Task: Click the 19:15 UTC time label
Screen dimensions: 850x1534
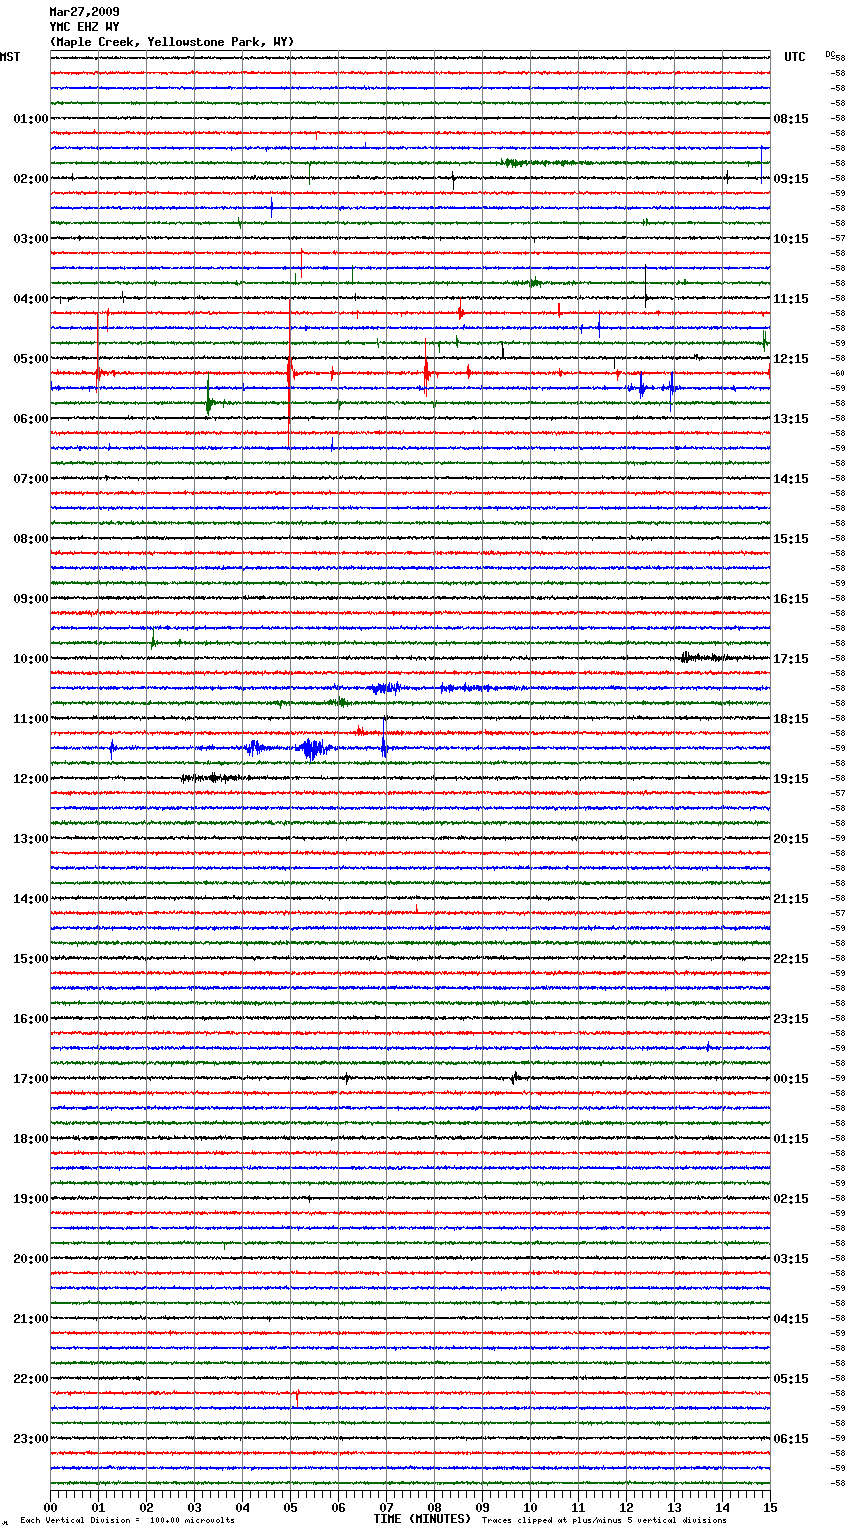Action: (791, 779)
